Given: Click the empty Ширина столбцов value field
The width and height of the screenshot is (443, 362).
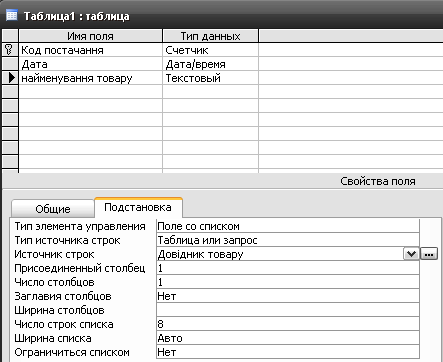Looking at the screenshot, I should click(288, 310).
